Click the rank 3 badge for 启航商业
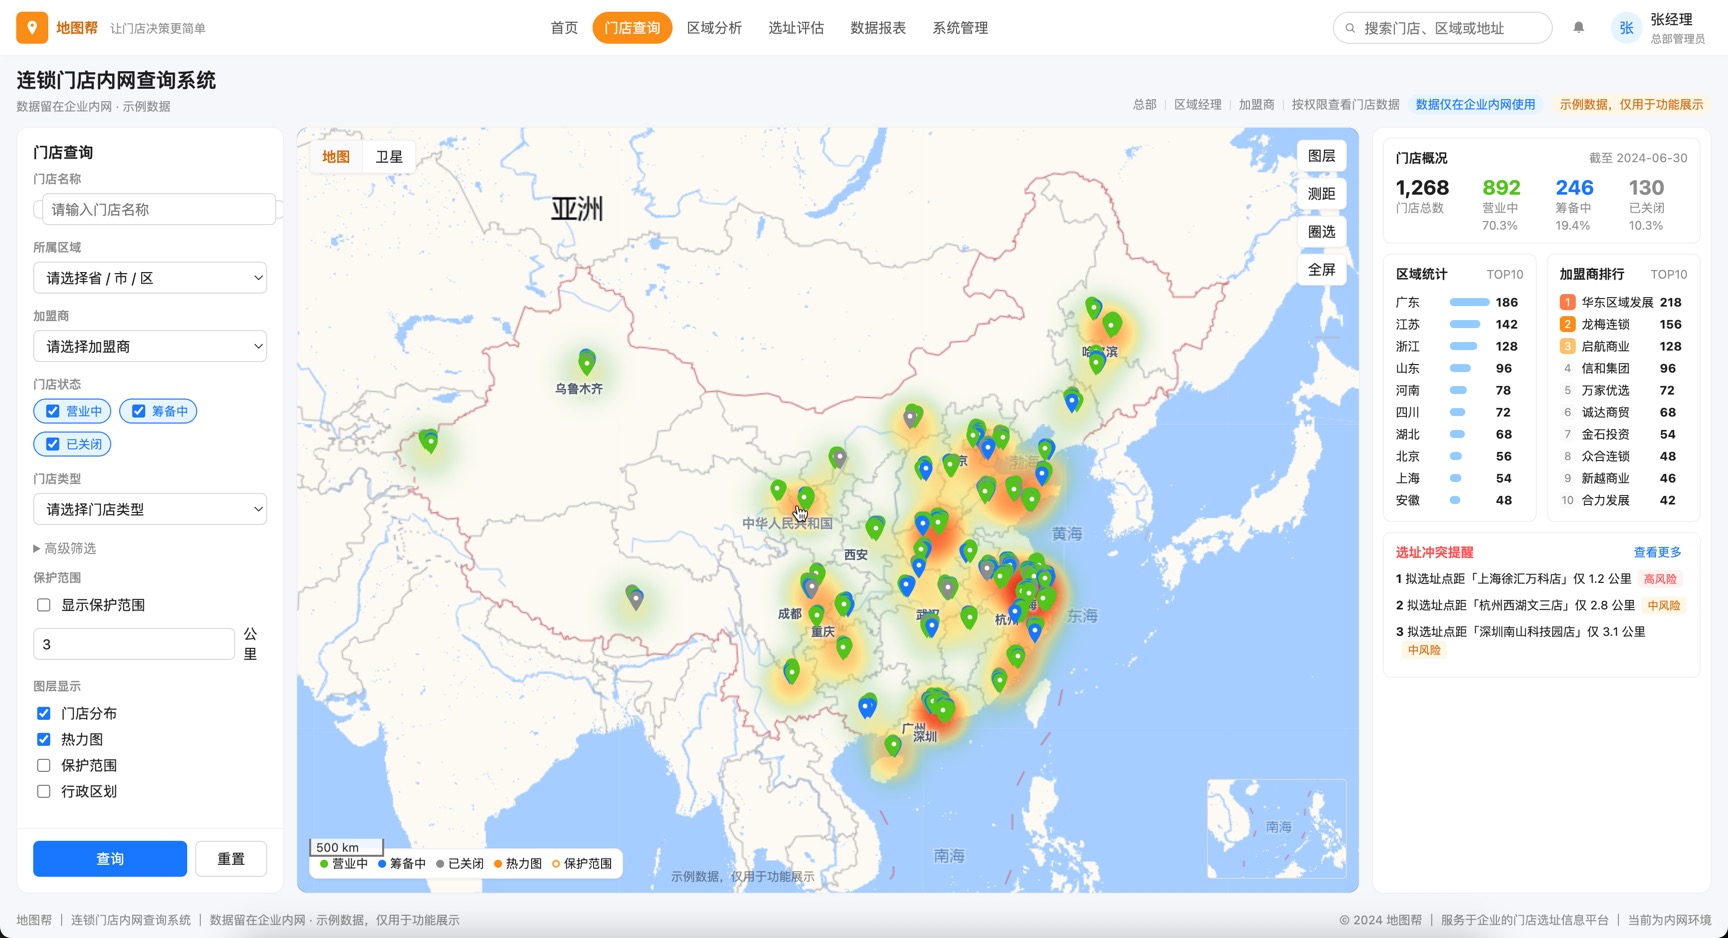The image size is (1728, 938). 1567,346
